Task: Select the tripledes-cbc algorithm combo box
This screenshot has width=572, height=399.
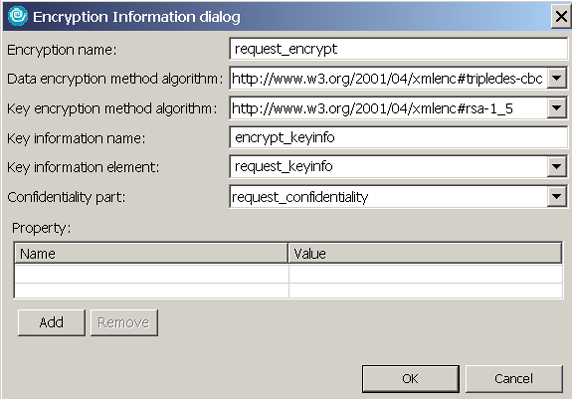Action: click(x=388, y=78)
